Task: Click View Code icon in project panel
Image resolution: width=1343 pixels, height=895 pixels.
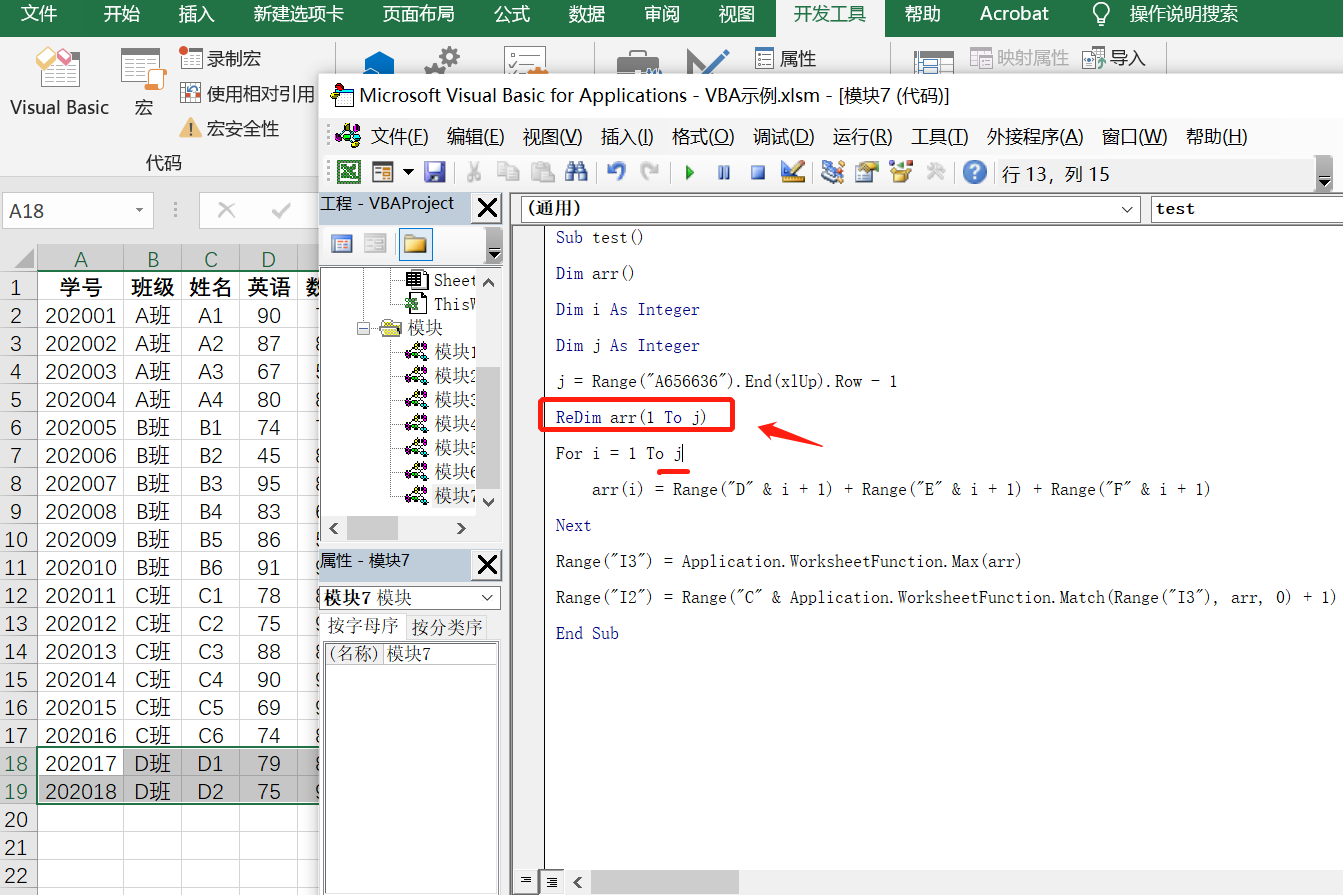Action: point(342,244)
